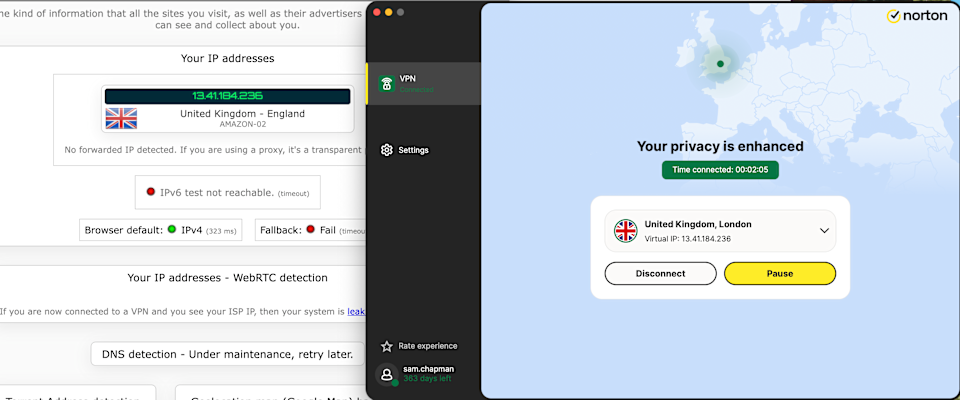Expand the server location chevron dropdown
Viewport: 960px width, 400px height.
point(824,231)
